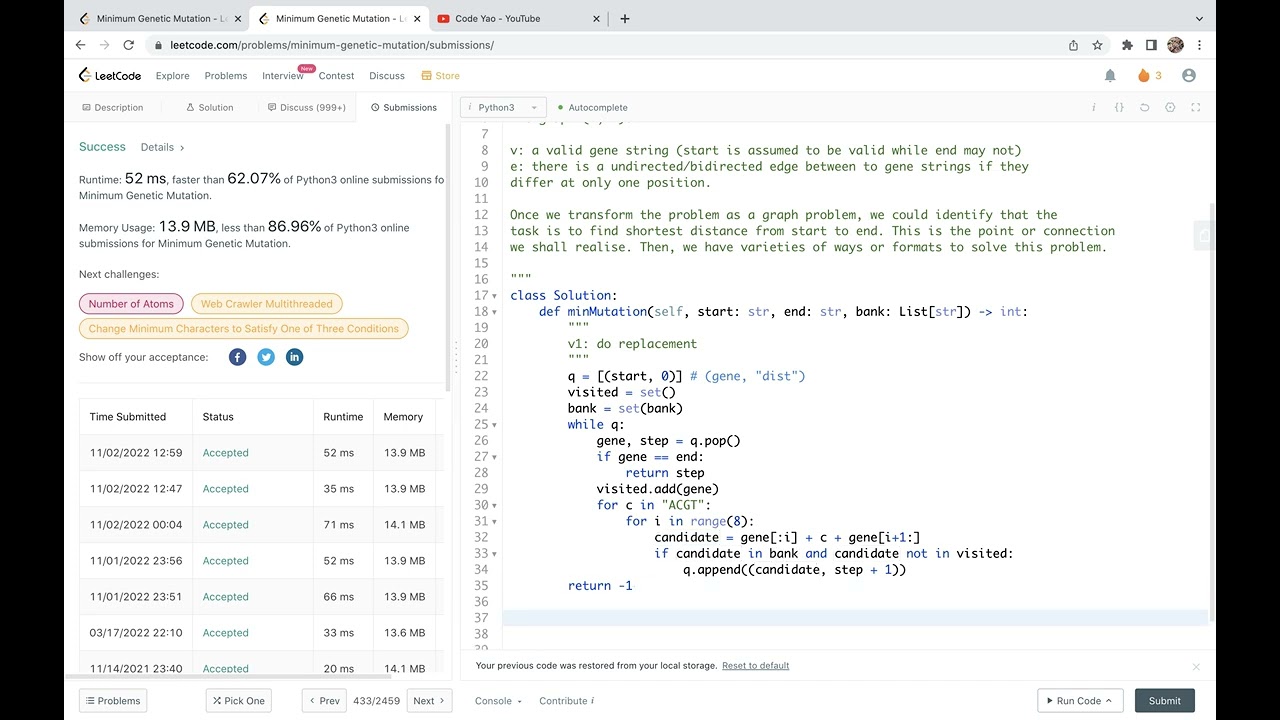
Task: View streak flame icon counter
Action: (x=1149, y=75)
